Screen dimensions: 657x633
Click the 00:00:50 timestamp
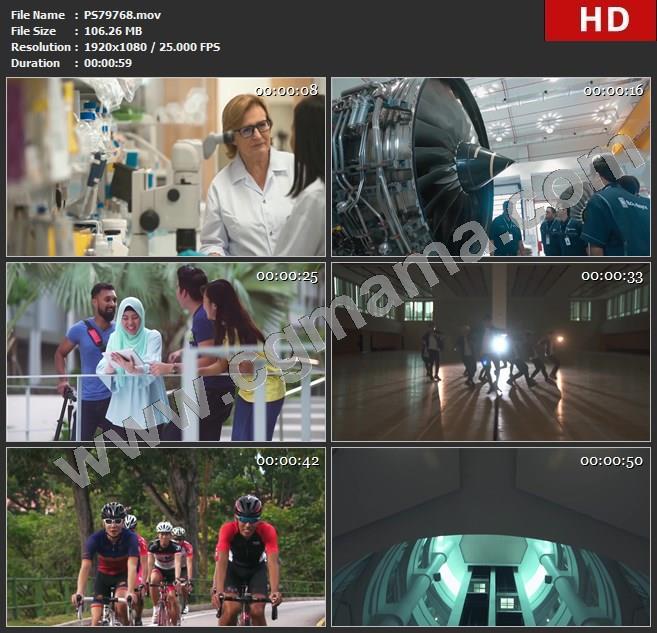tap(613, 461)
